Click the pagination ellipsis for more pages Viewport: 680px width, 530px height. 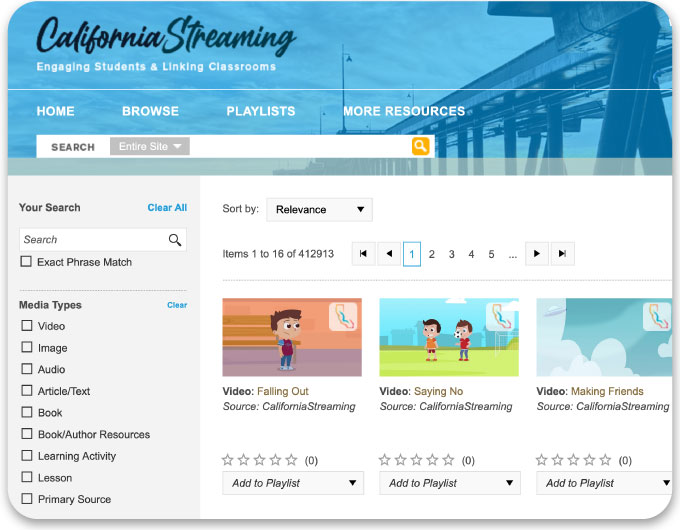click(513, 256)
